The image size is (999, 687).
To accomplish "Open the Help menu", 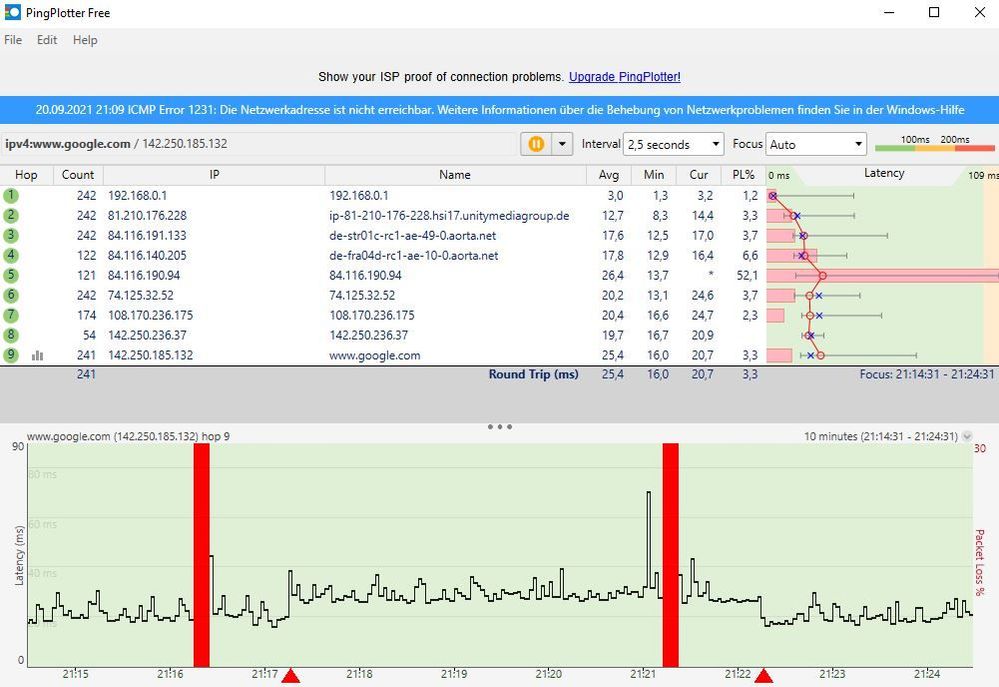I will pyautogui.click(x=85, y=40).
